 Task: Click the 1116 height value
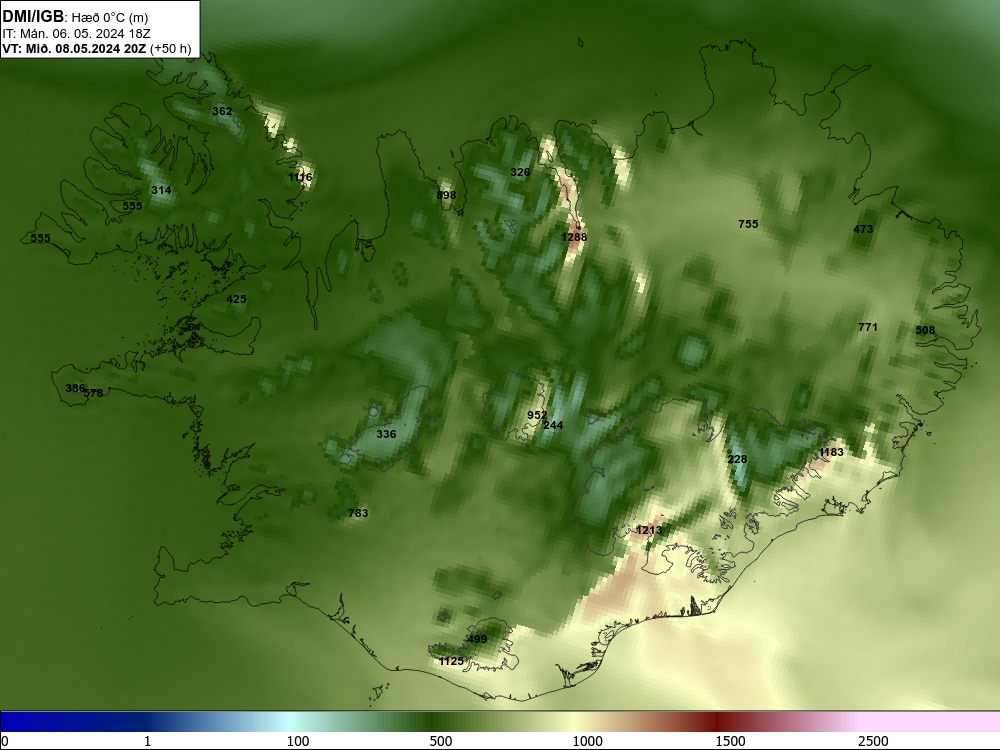[x=300, y=177]
